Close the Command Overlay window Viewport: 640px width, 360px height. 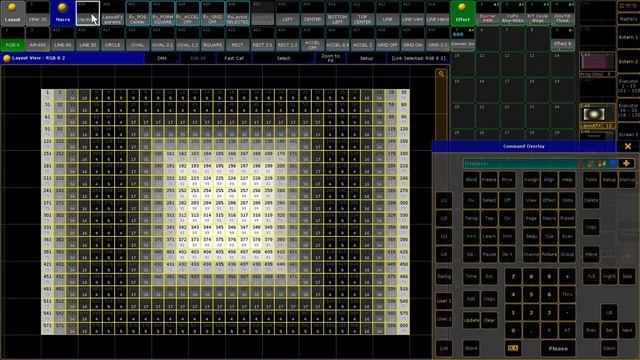click(628, 146)
